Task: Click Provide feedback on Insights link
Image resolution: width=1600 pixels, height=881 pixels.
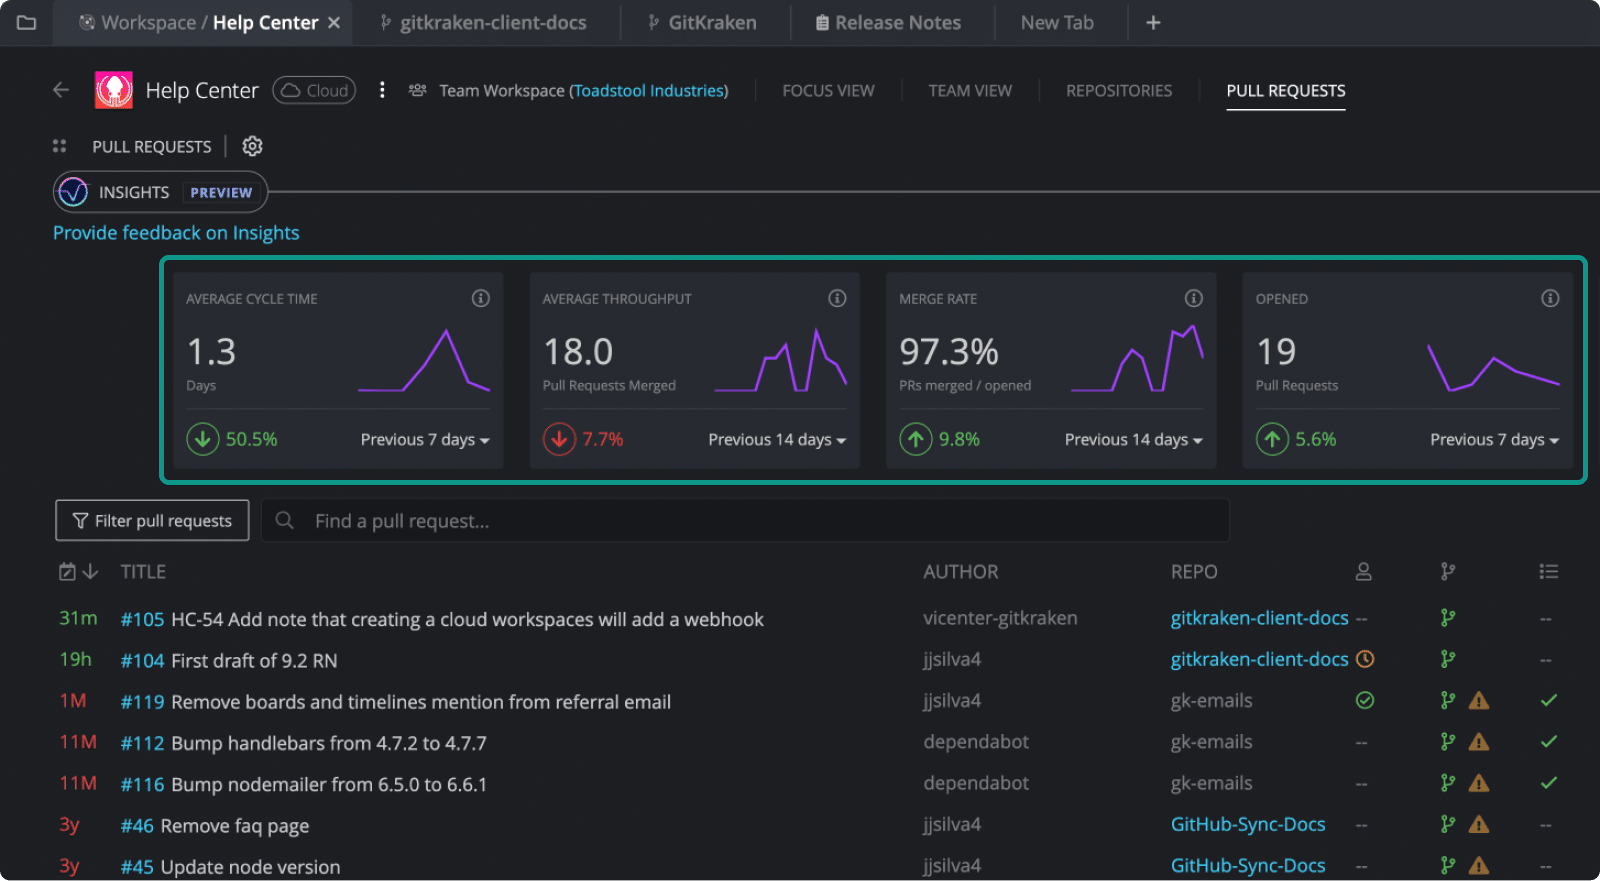Action: pyautogui.click(x=176, y=233)
